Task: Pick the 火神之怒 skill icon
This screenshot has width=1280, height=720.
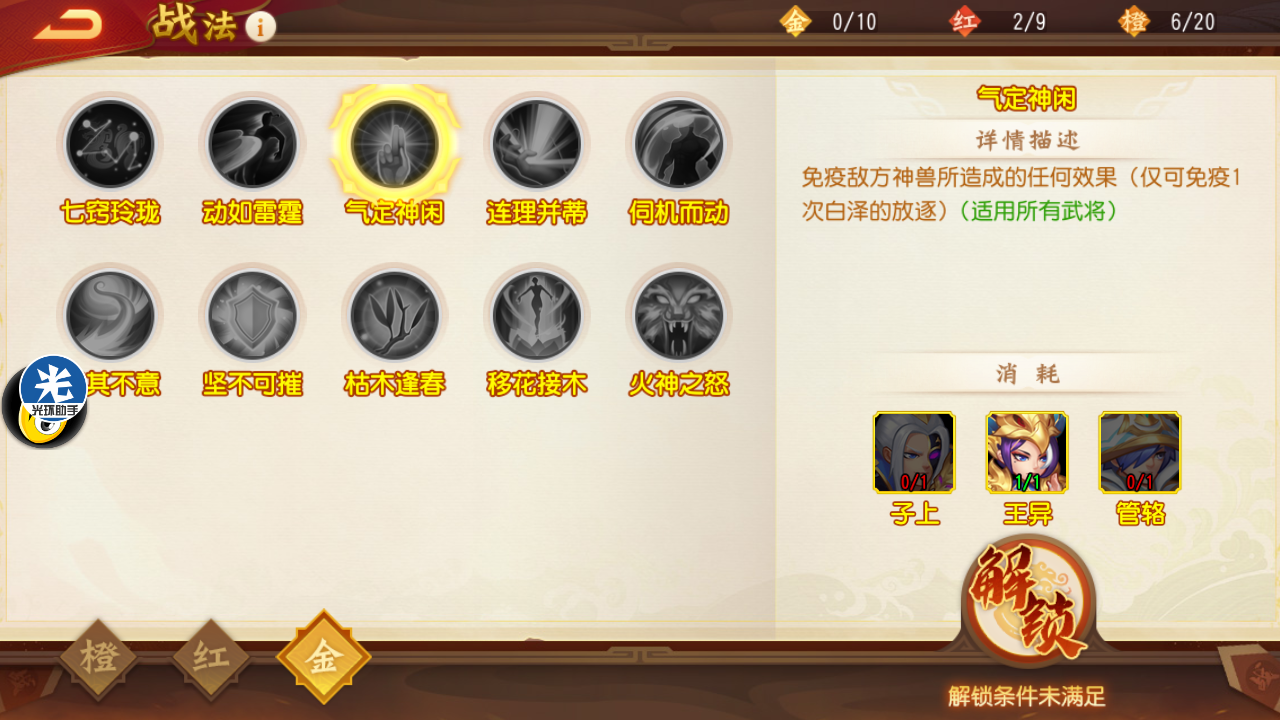Action: click(678, 316)
